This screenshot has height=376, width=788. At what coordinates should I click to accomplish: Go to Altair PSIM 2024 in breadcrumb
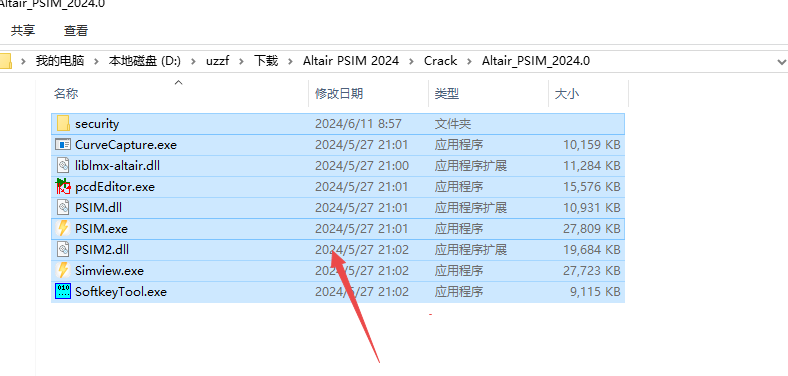point(351,61)
